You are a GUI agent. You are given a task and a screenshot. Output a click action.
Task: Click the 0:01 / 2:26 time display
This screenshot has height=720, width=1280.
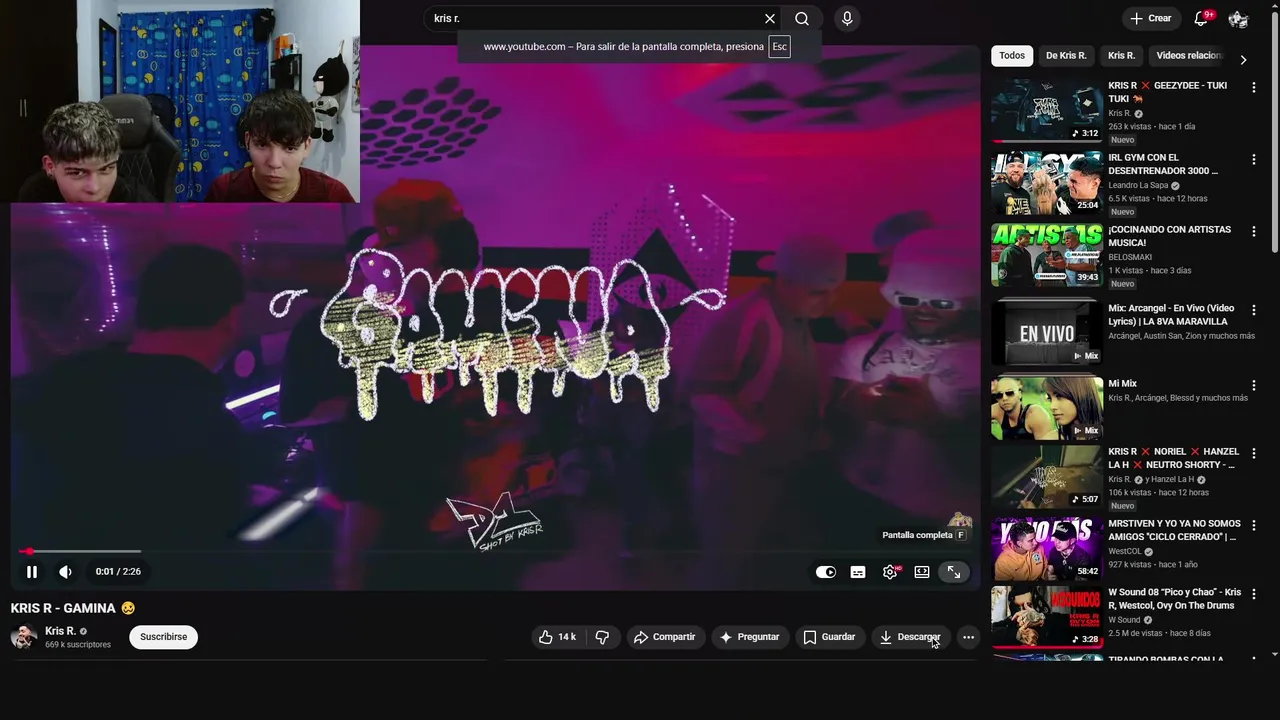[x=118, y=572]
